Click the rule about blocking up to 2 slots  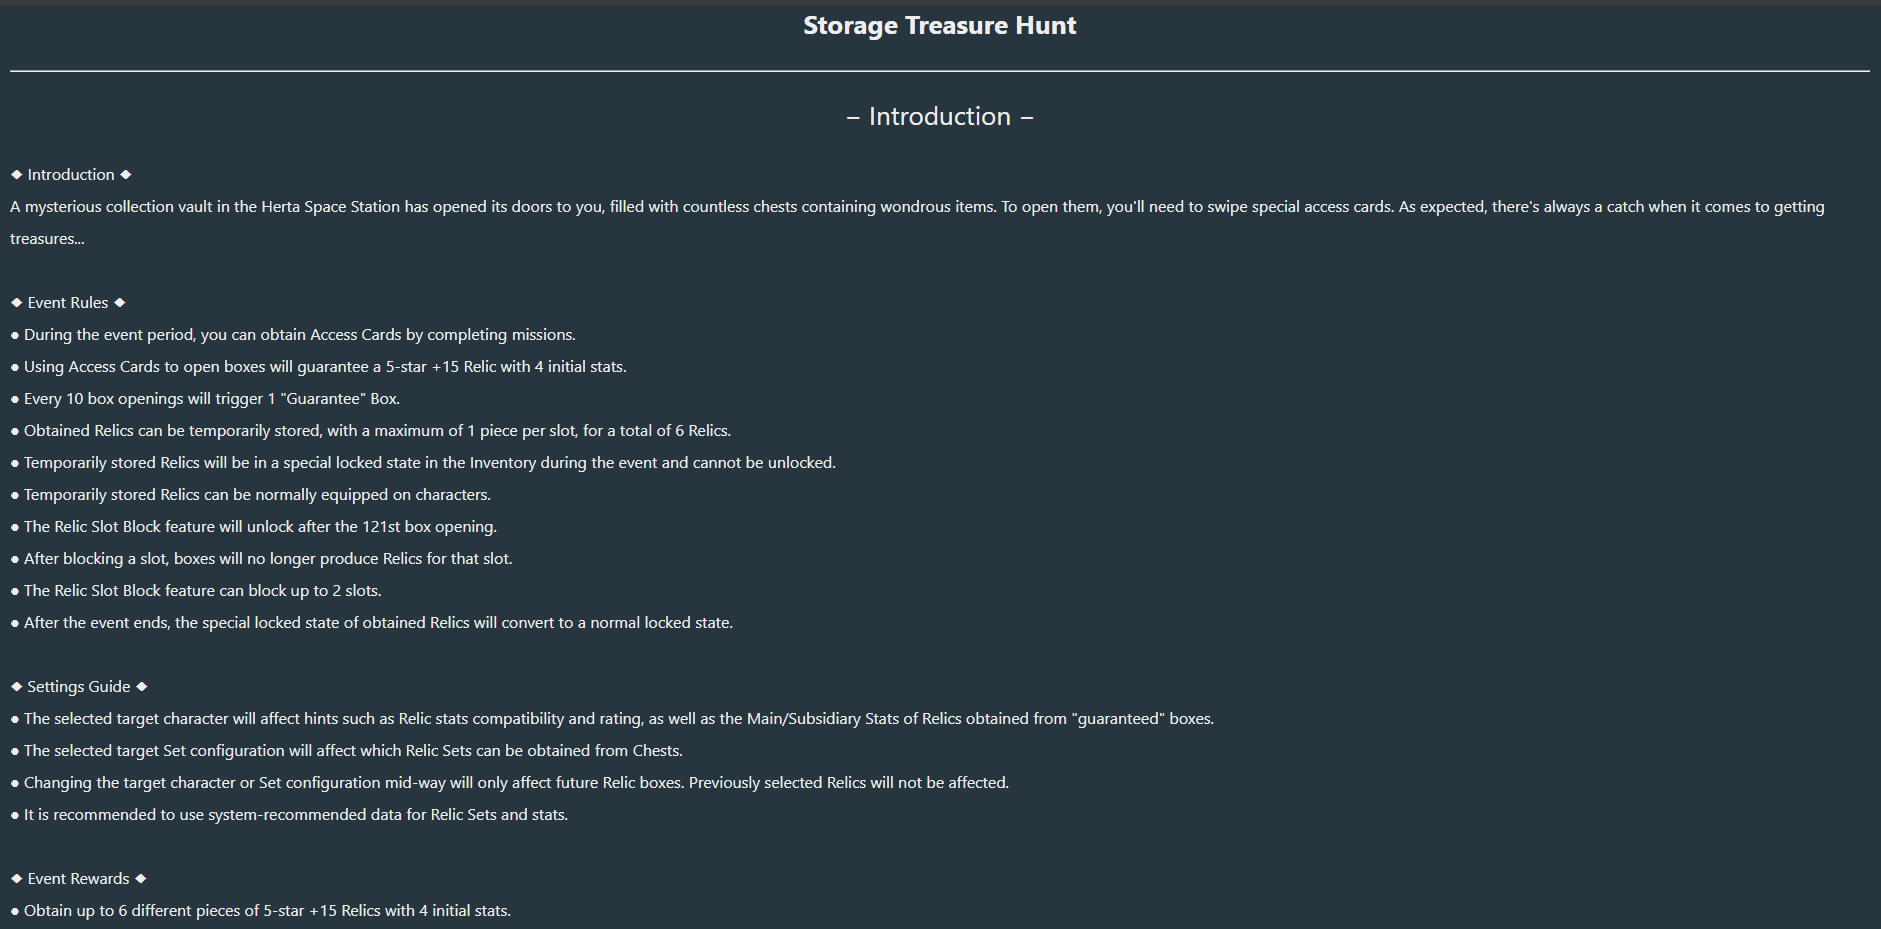[202, 591]
